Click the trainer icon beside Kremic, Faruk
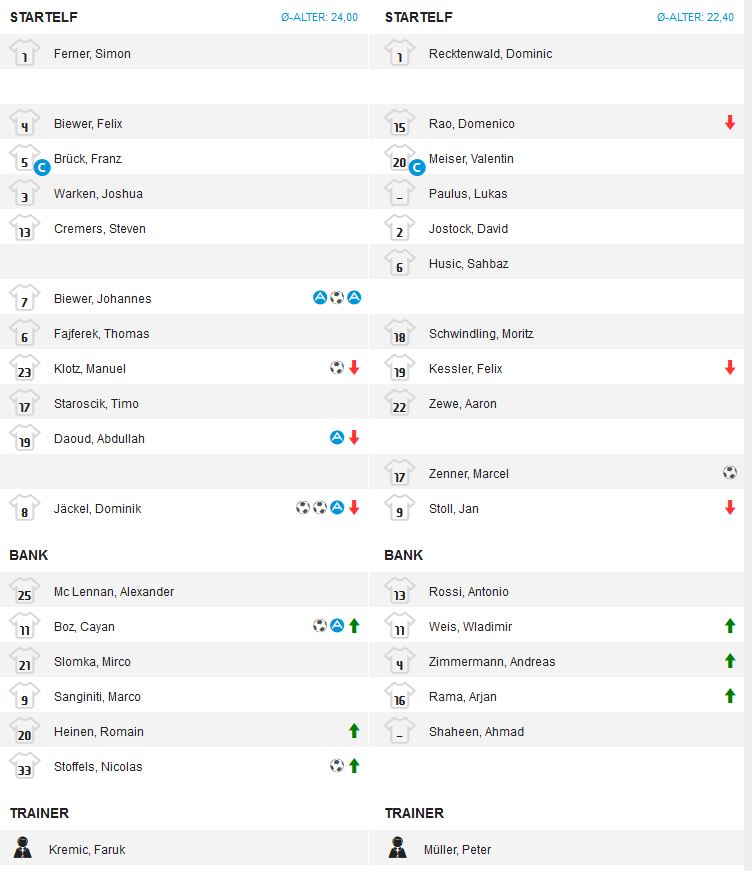The height and width of the screenshot is (871, 752). [24, 849]
